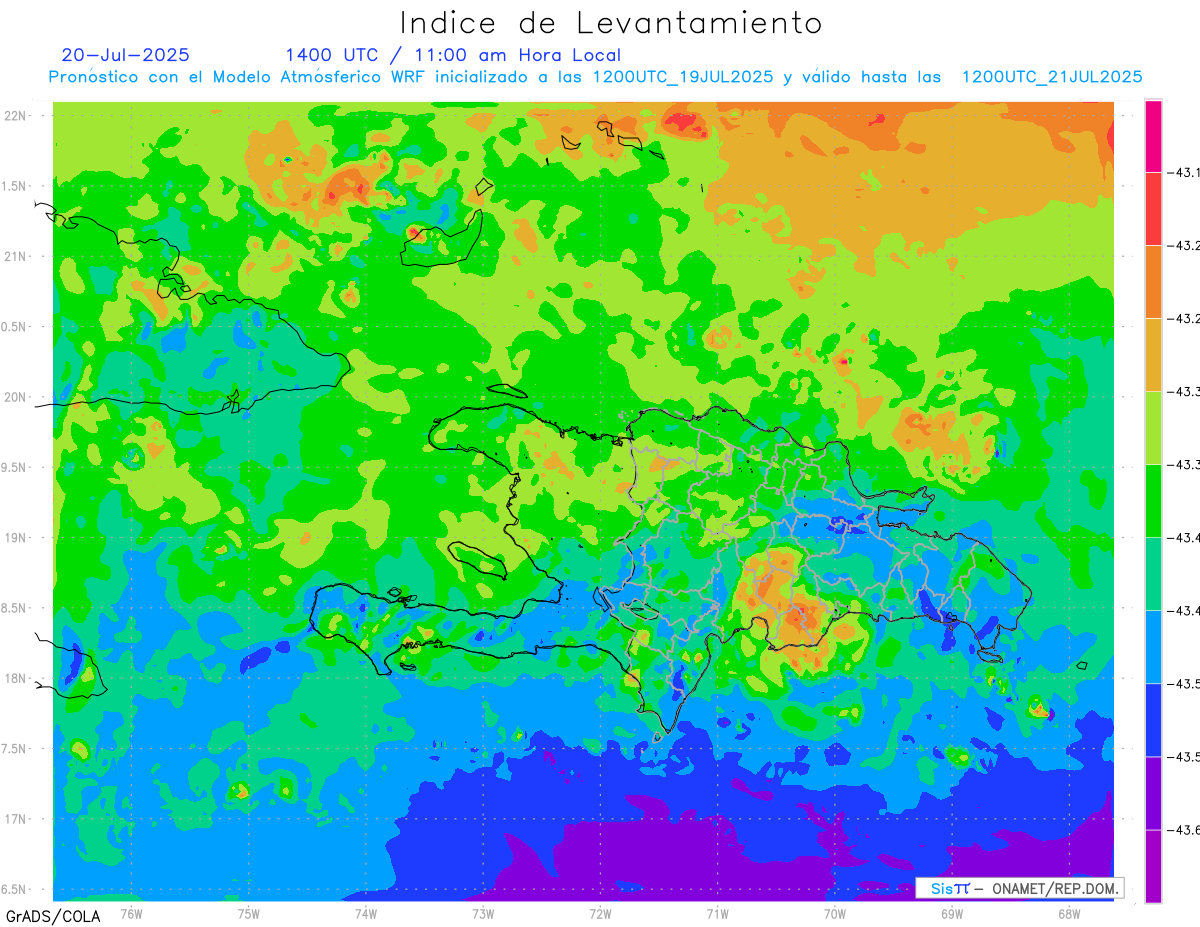The width and height of the screenshot is (1200, 927).
Task: Click the '18N' latitude label
Action: click(x=16, y=678)
